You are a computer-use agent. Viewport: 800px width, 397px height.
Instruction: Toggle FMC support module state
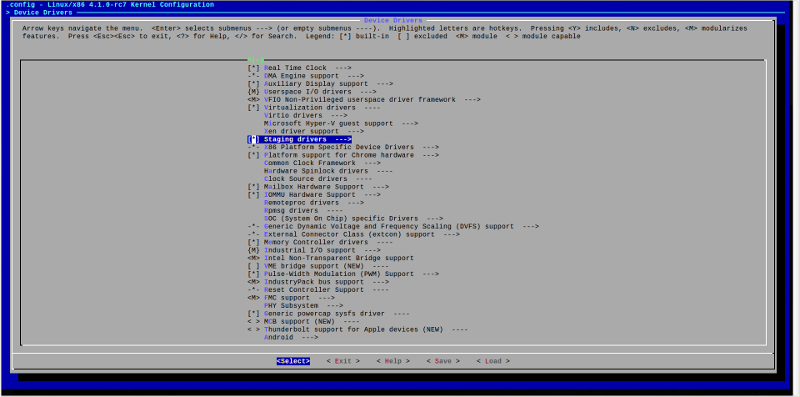point(254,298)
